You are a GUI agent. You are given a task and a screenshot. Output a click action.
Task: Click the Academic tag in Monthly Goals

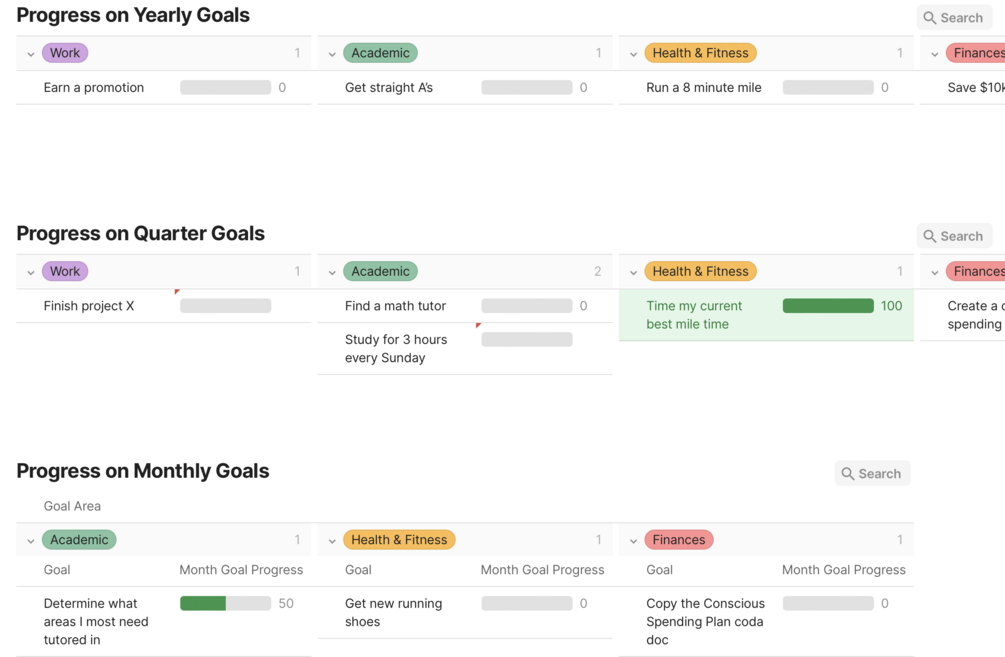(x=79, y=540)
